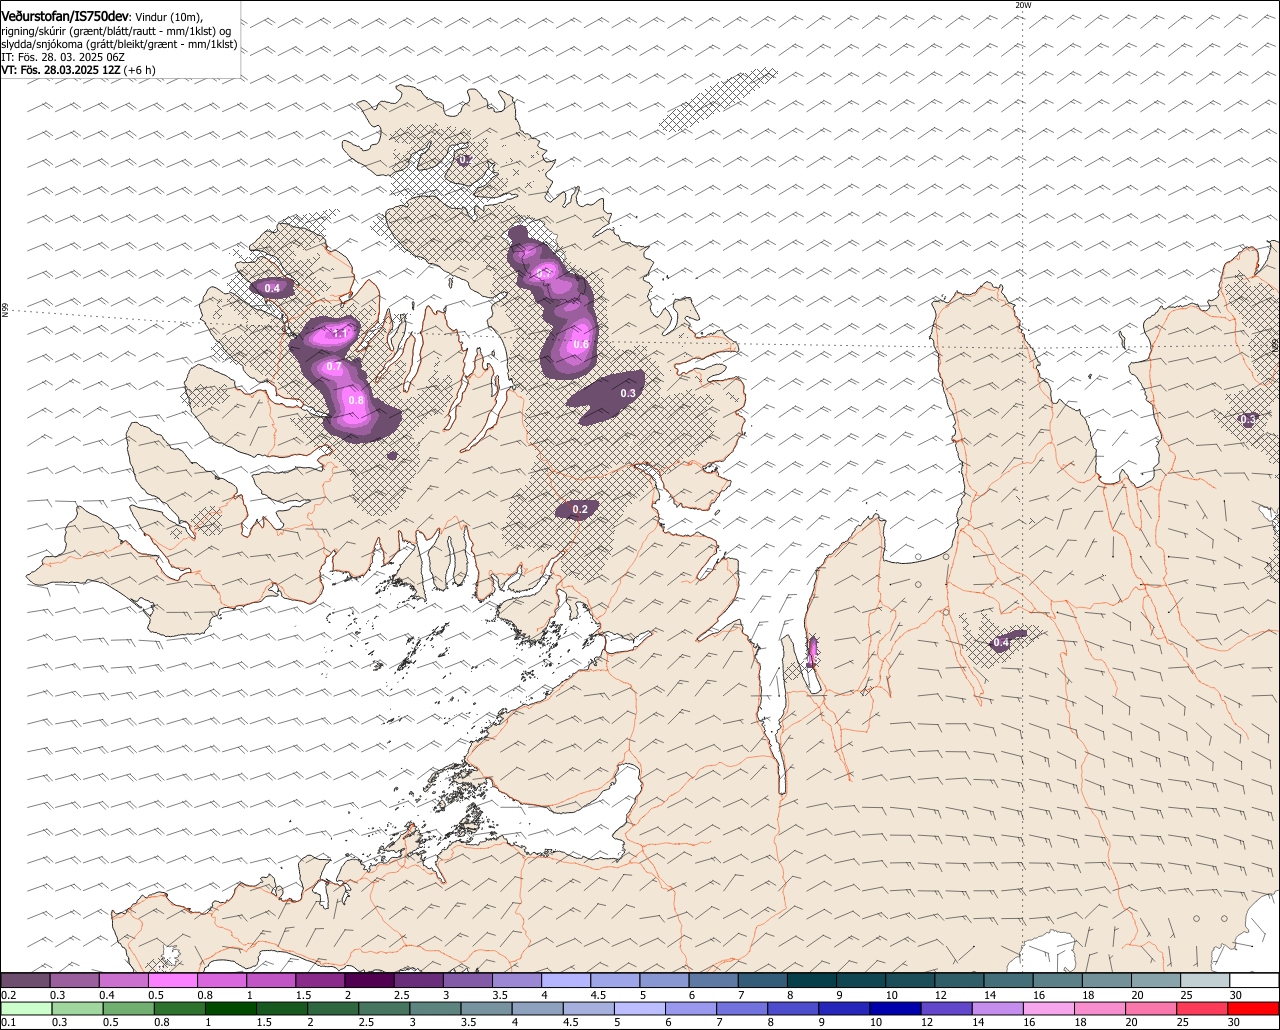Select lower legend swatch between 2 and 2.5

coord(334,1009)
